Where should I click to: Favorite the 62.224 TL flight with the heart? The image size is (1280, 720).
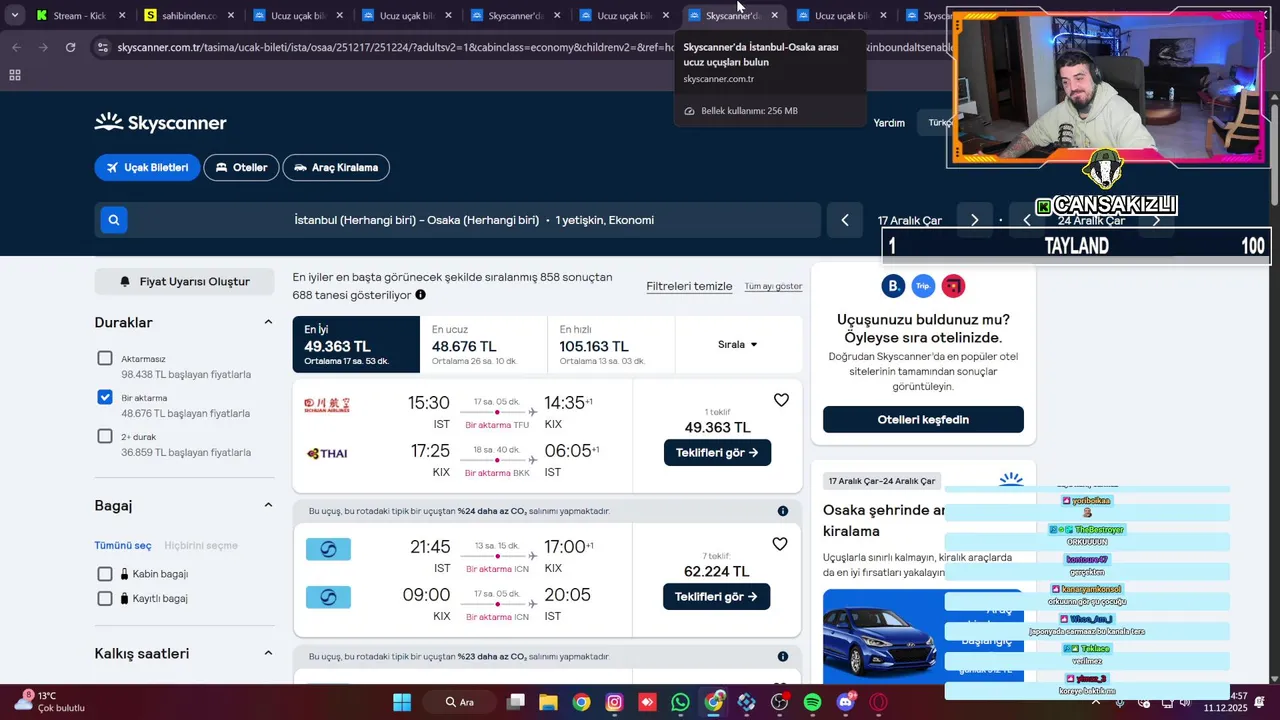[780, 544]
